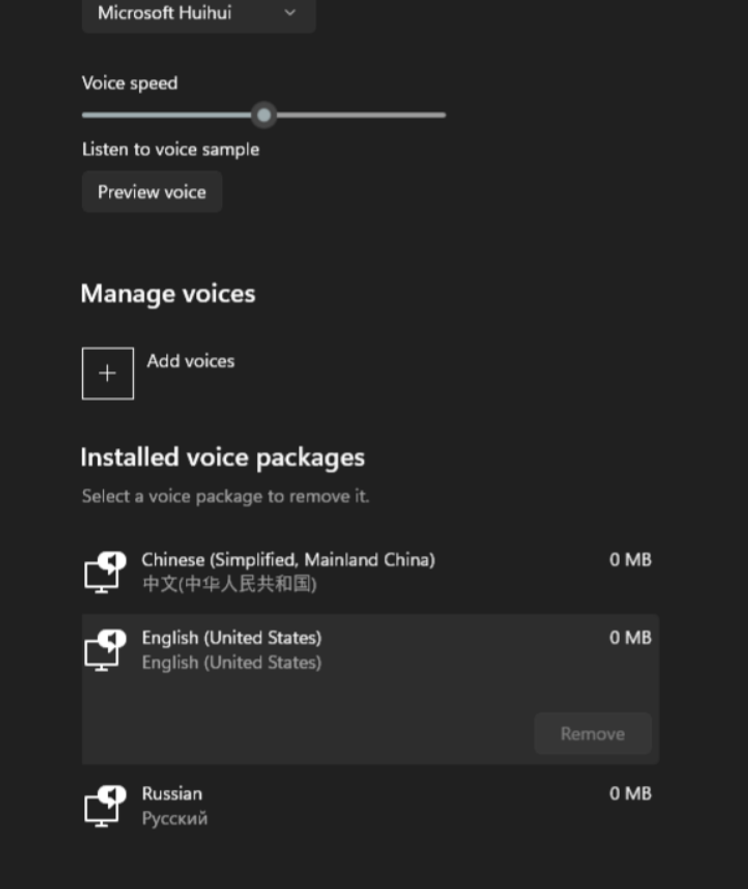Remove the English (United States) voice package
Viewport: 748px width, 889px height.
tap(592, 733)
